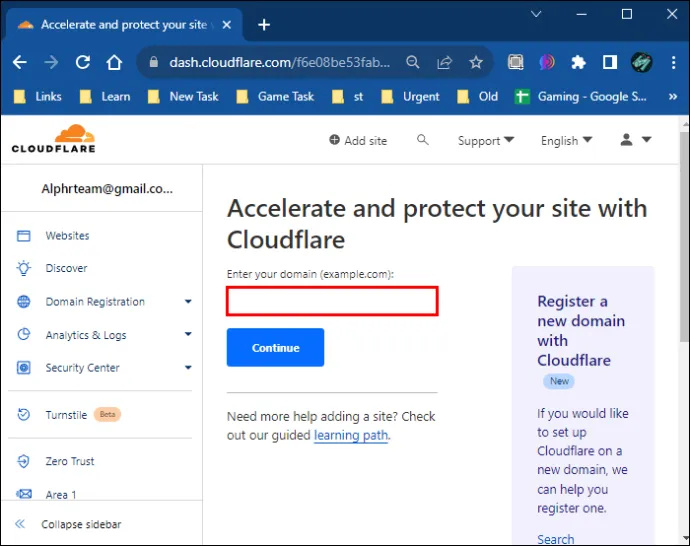Image resolution: width=690 pixels, height=546 pixels.
Task: Follow the learning path link
Action: [x=351, y=435]
